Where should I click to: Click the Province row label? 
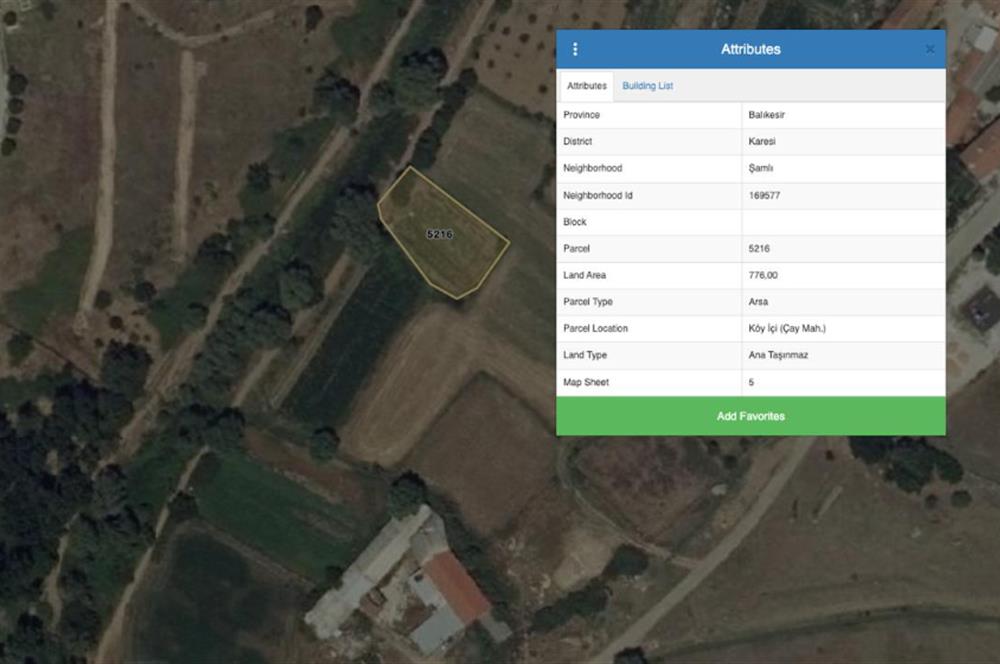tap(582, 115)
